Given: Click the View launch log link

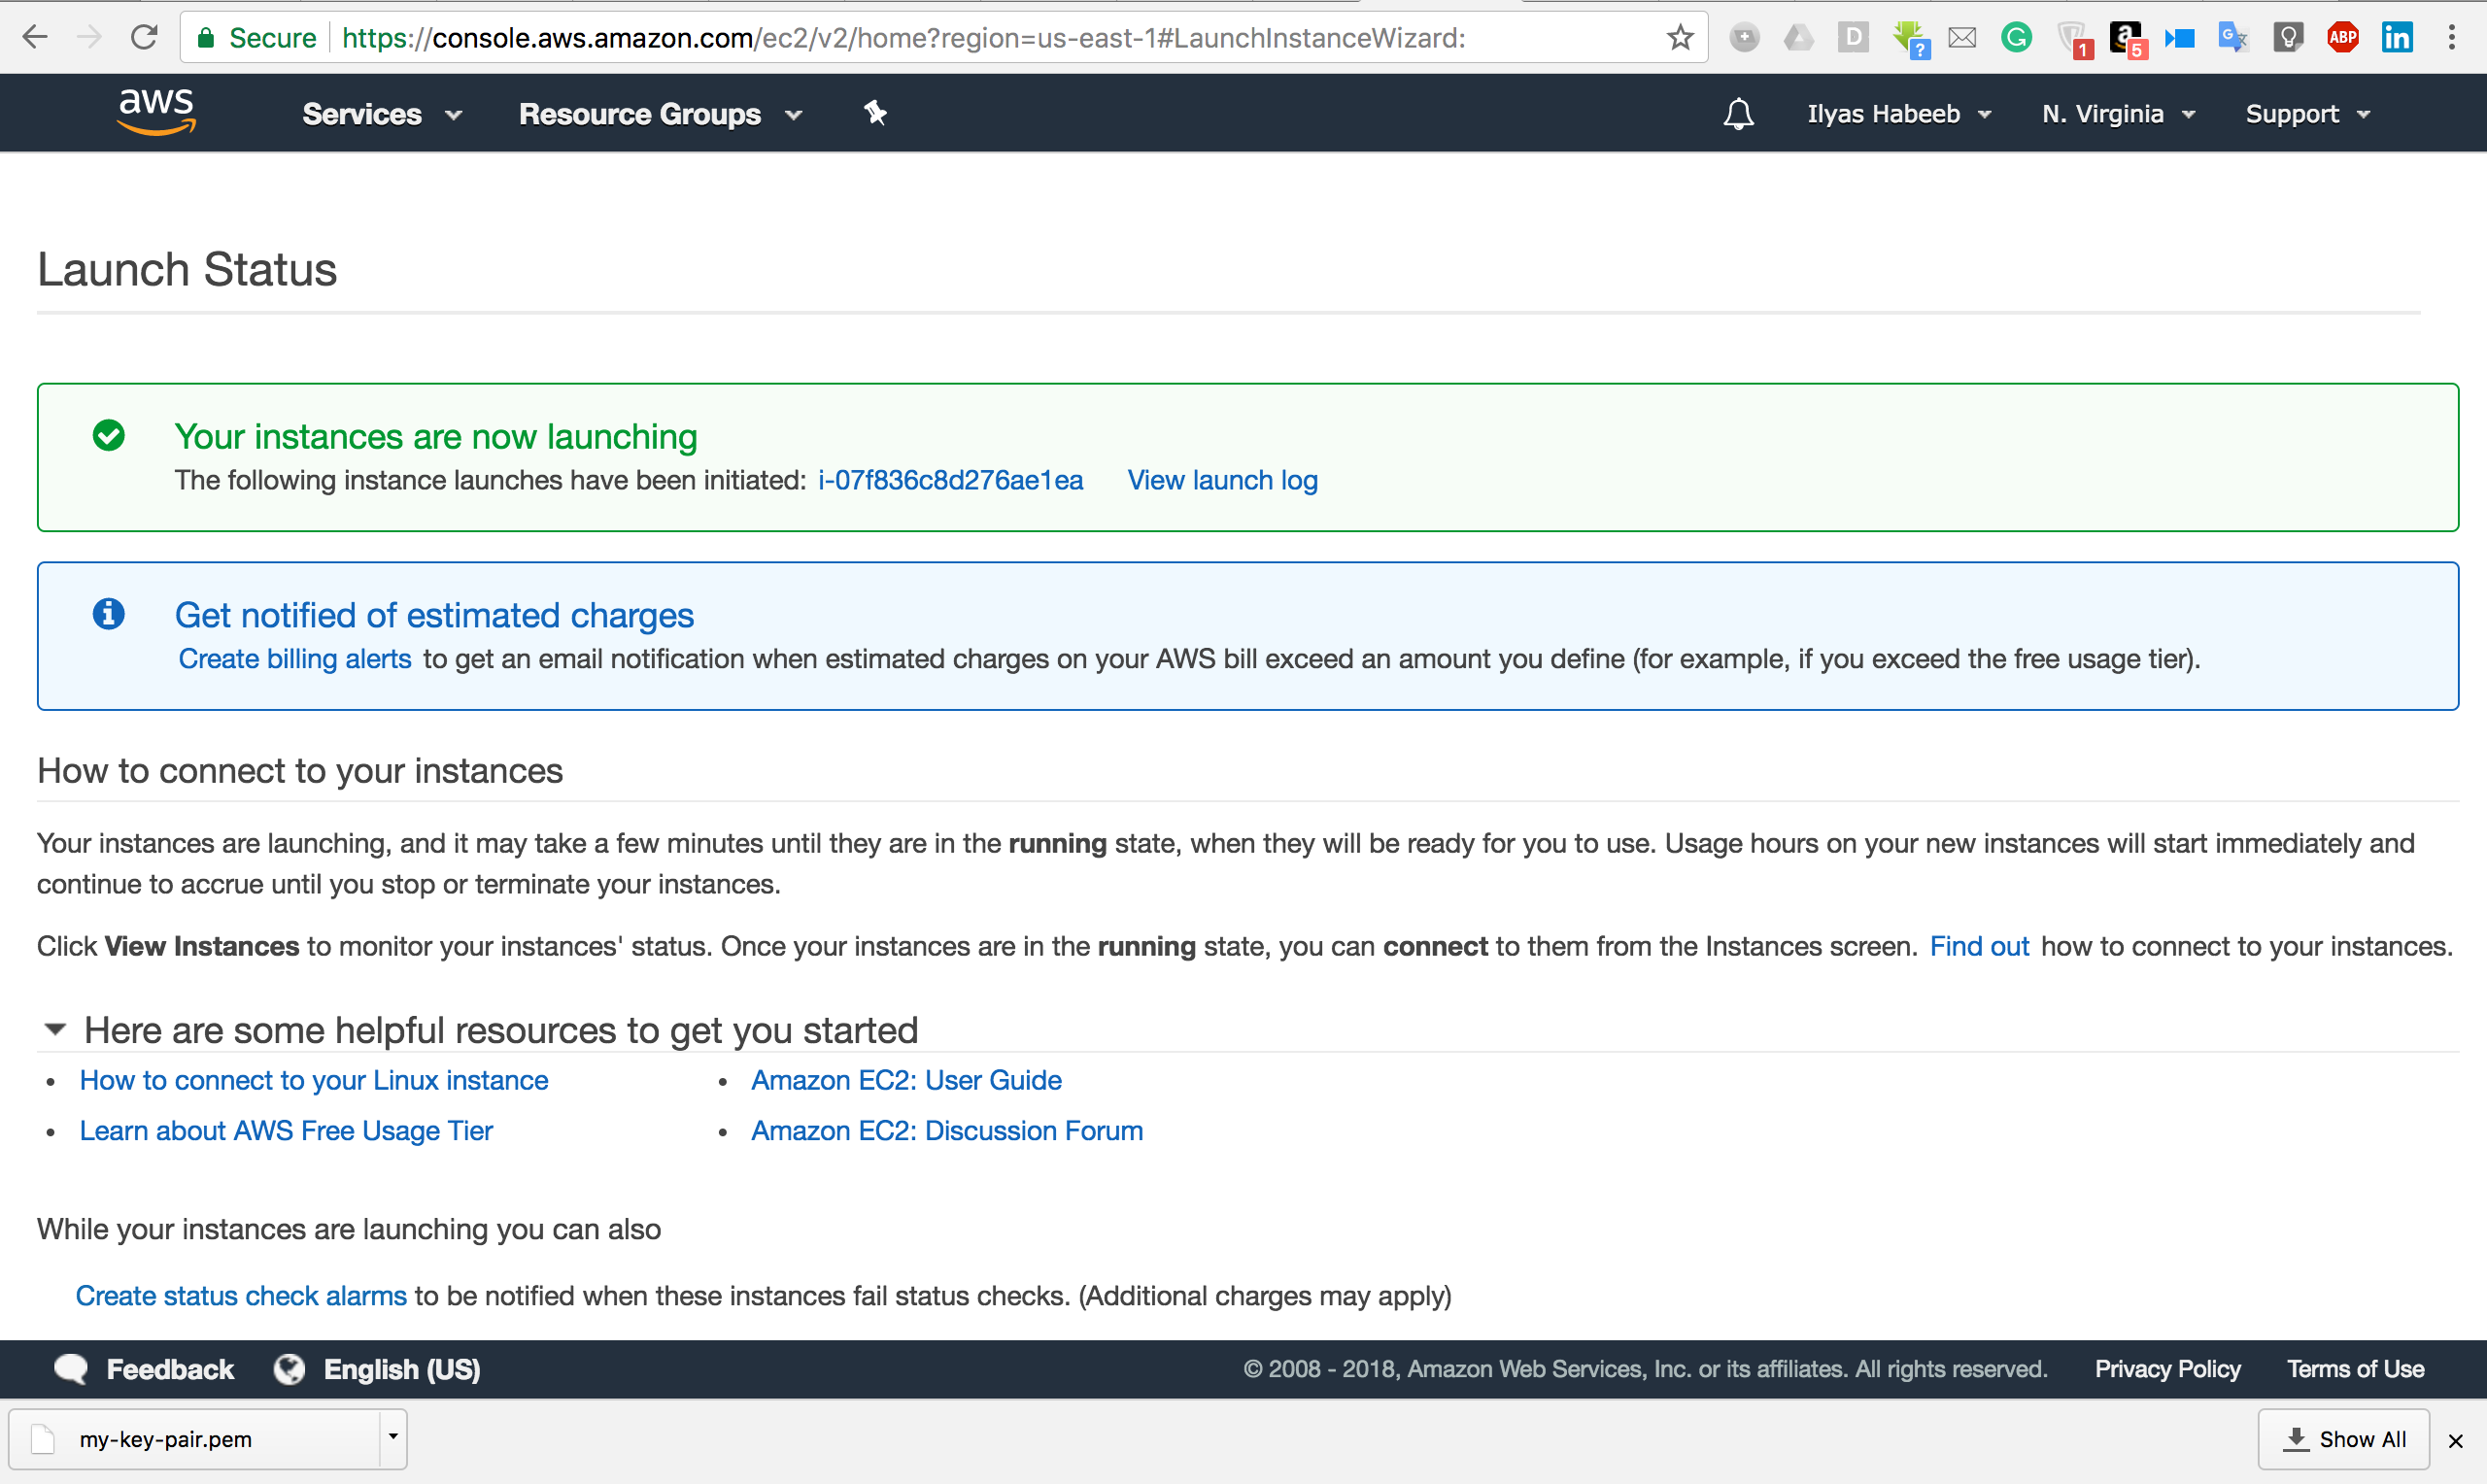Looking at the screenshot, I should [x=1222, y=480].
